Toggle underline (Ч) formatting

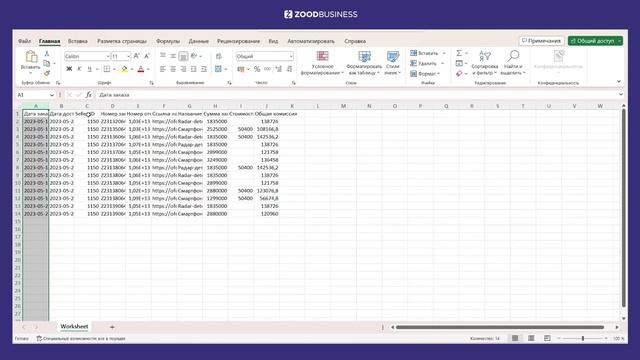click(x=89, y=69)
